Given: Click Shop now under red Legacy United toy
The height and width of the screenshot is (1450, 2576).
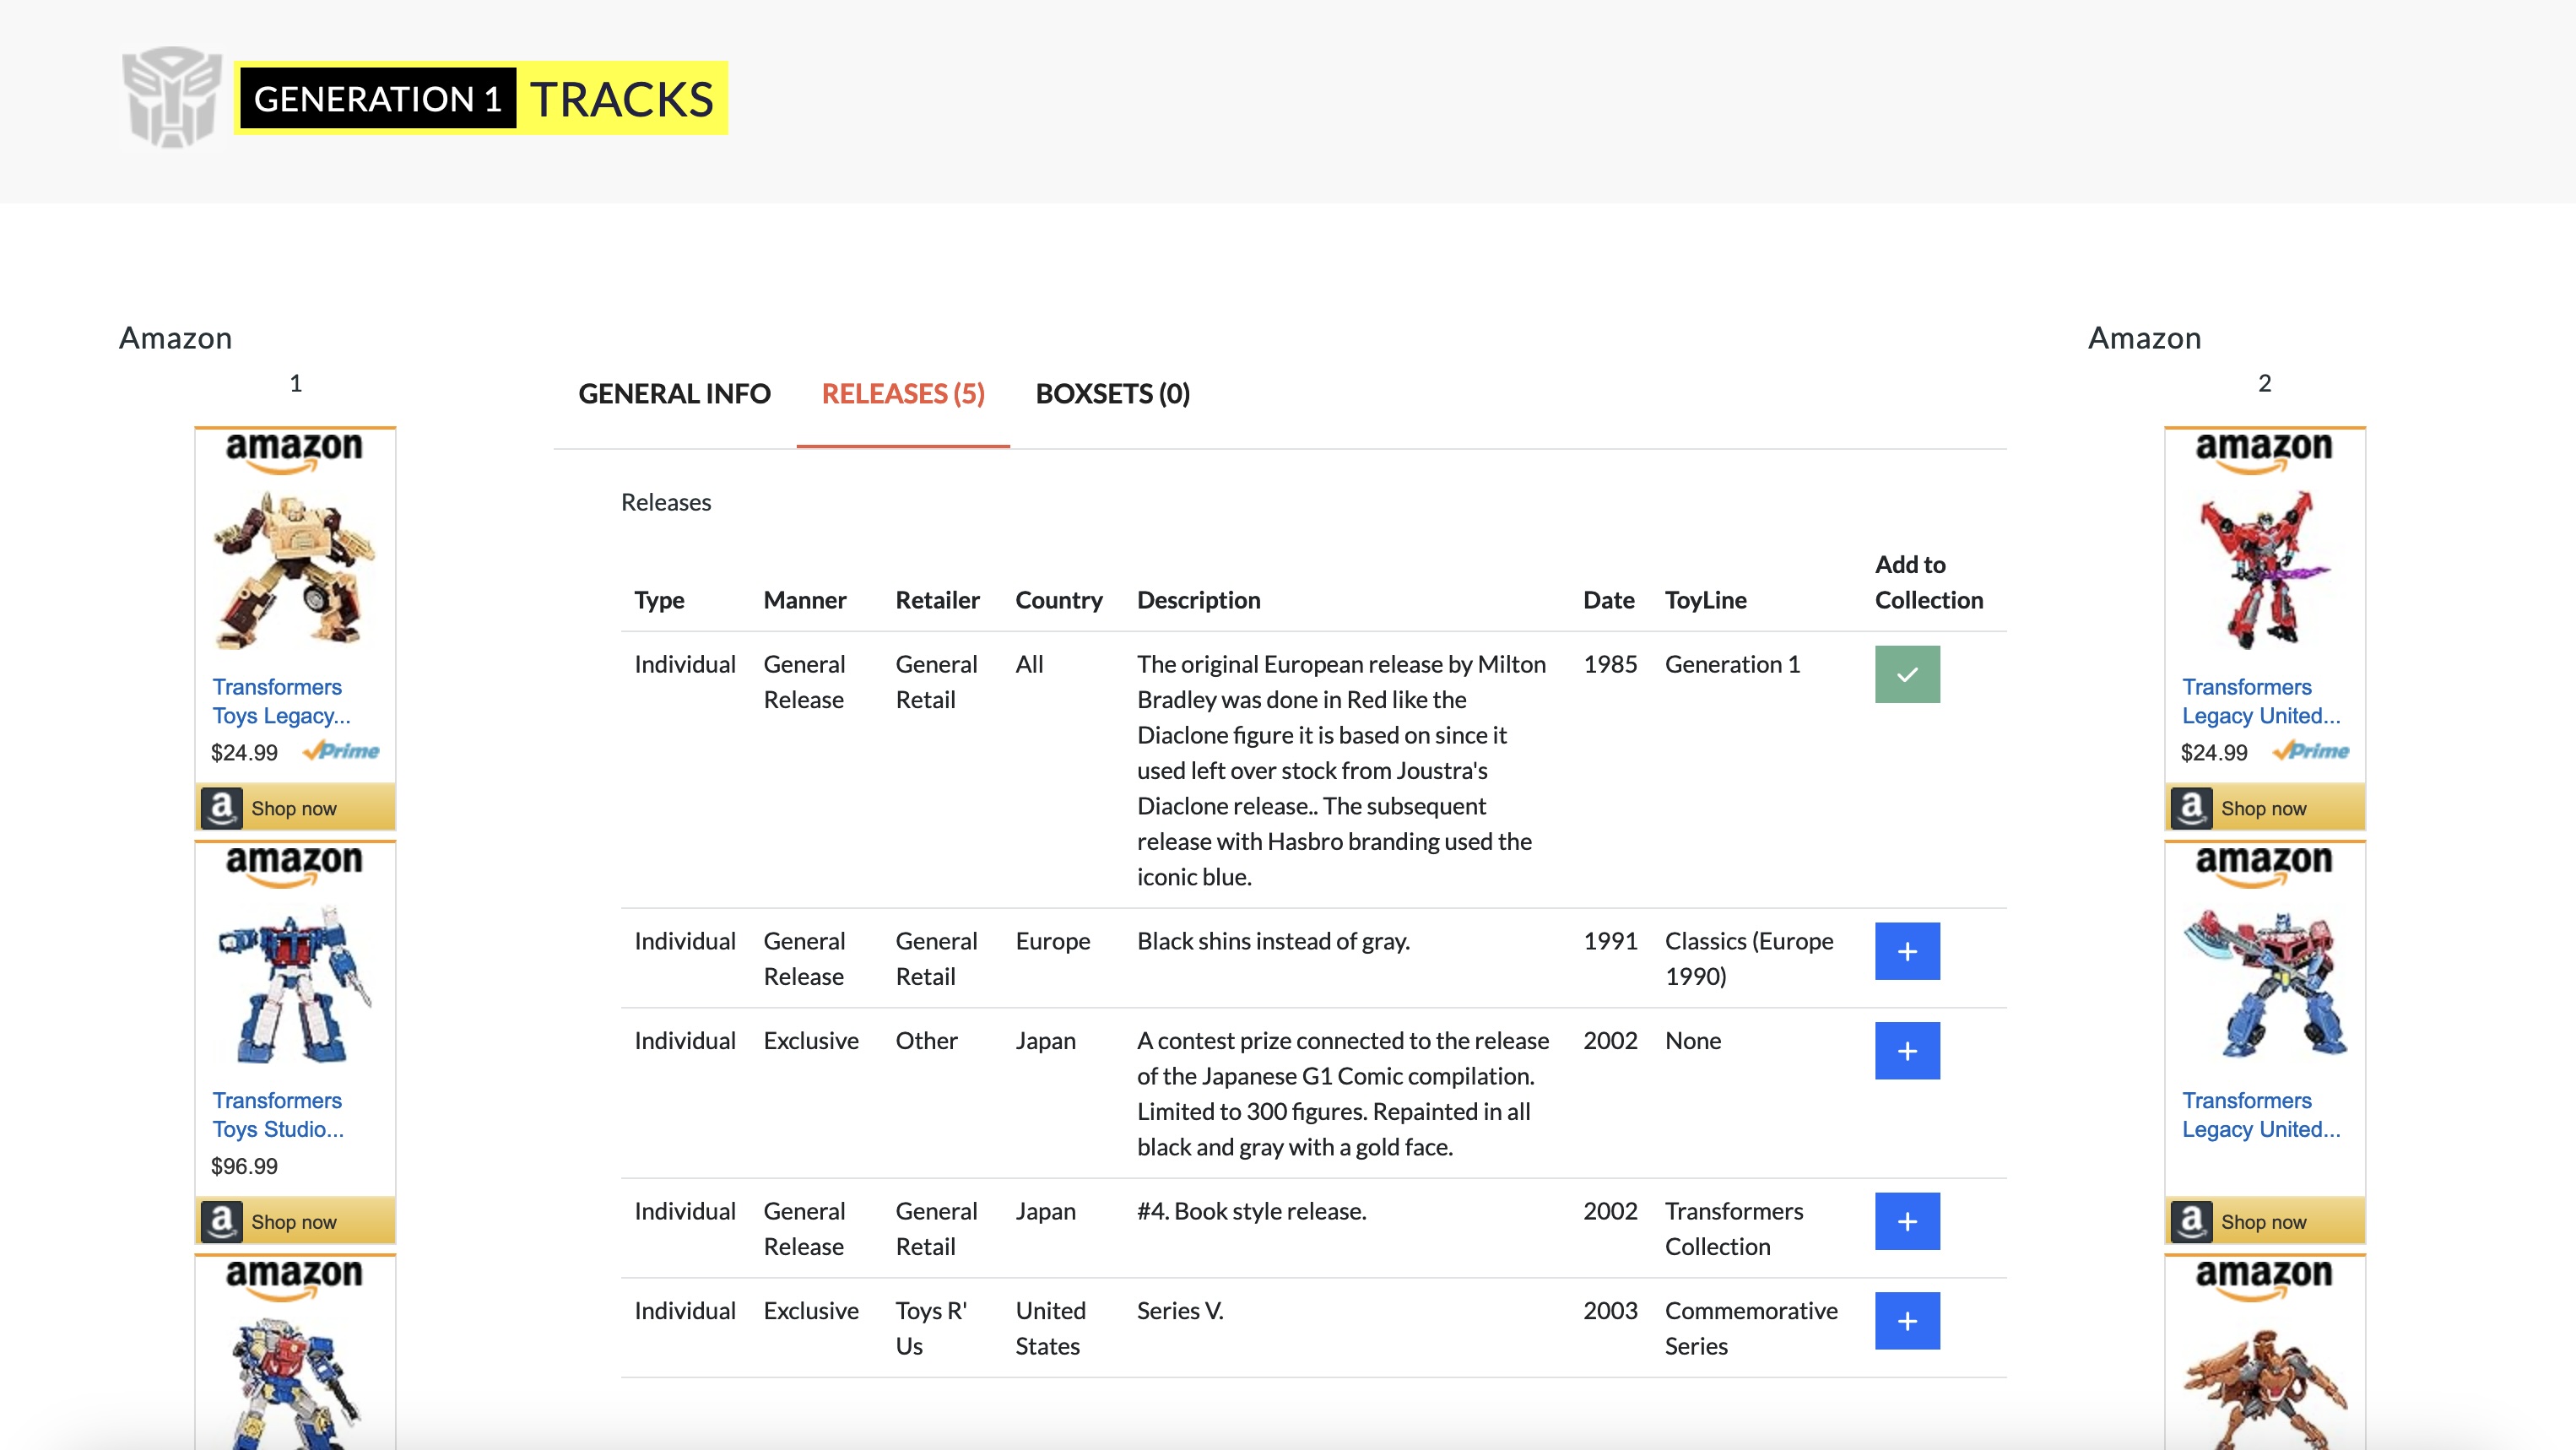Looking at the screenshot, I should (2263, 808).
